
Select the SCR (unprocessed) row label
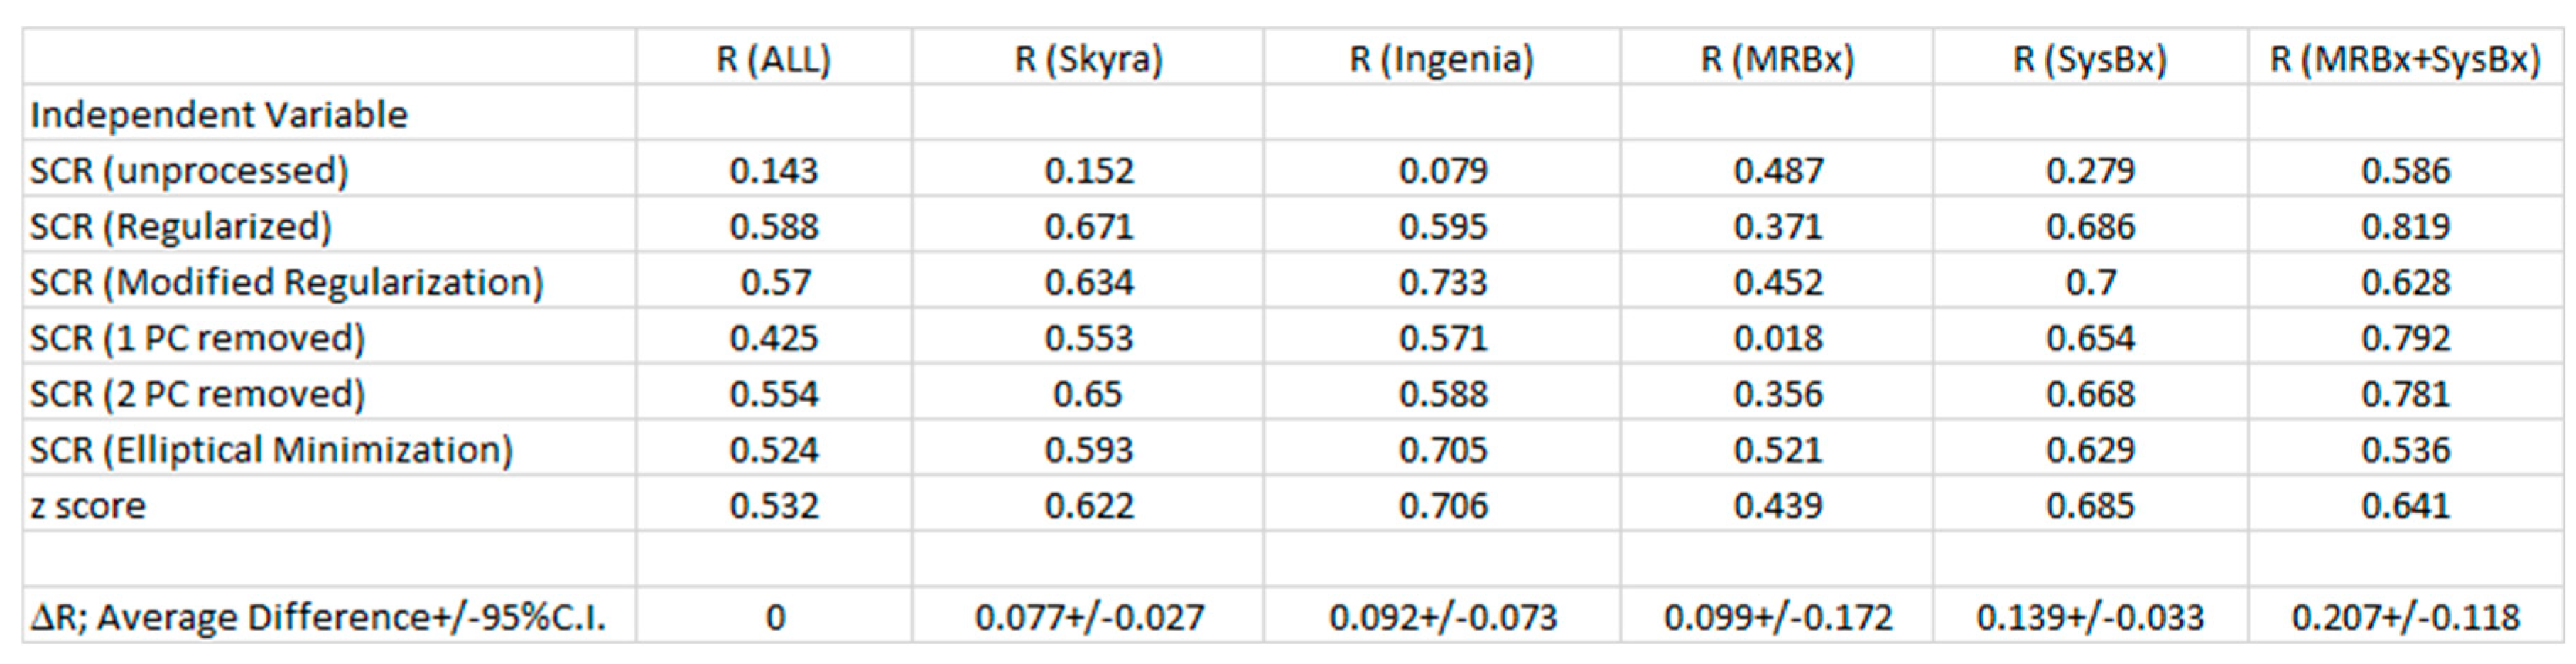(x=189, y=171)
